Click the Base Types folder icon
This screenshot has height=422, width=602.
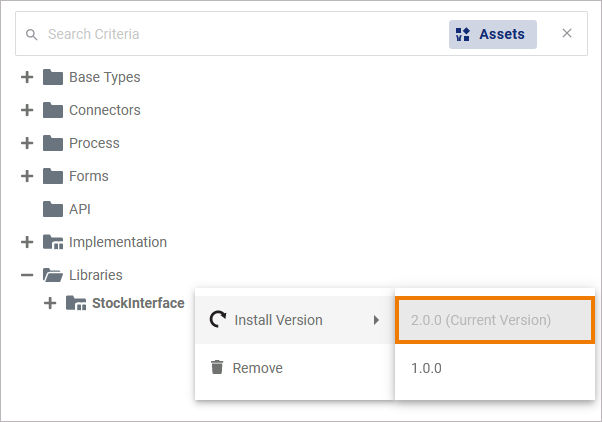point(53,77)
